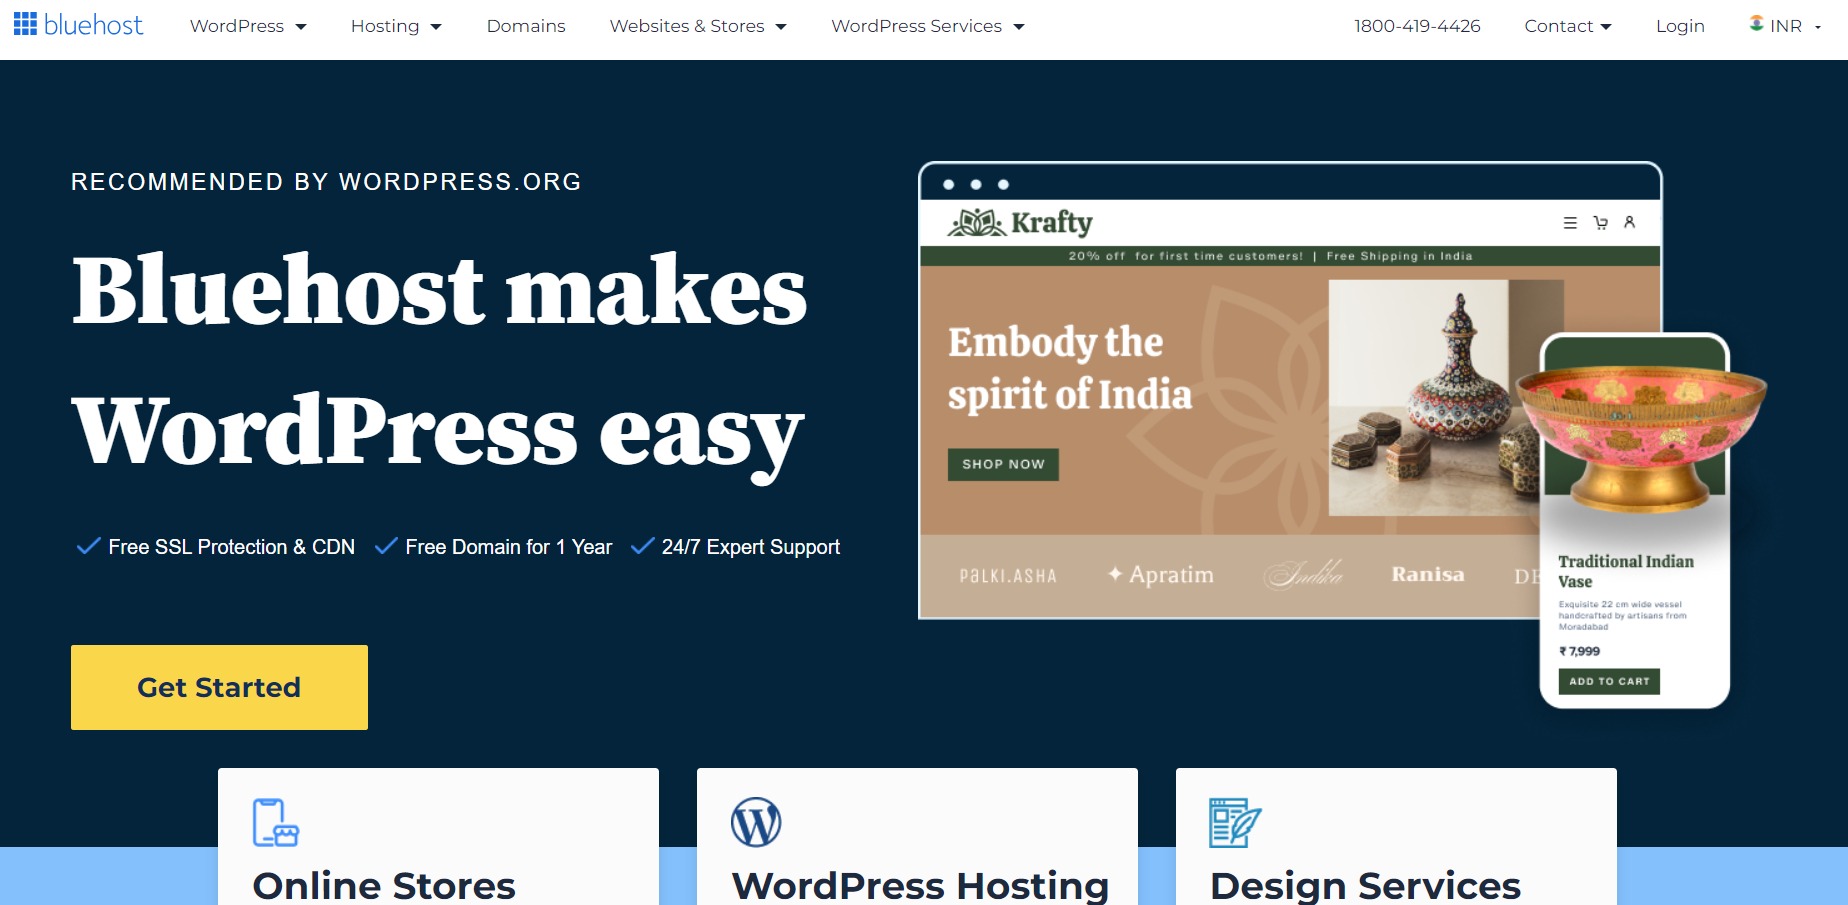The width and height of the screenshot is (1848, 905).
Task: Click SHOP NOW in the Krafty preview
Action: coord(1003,464)
